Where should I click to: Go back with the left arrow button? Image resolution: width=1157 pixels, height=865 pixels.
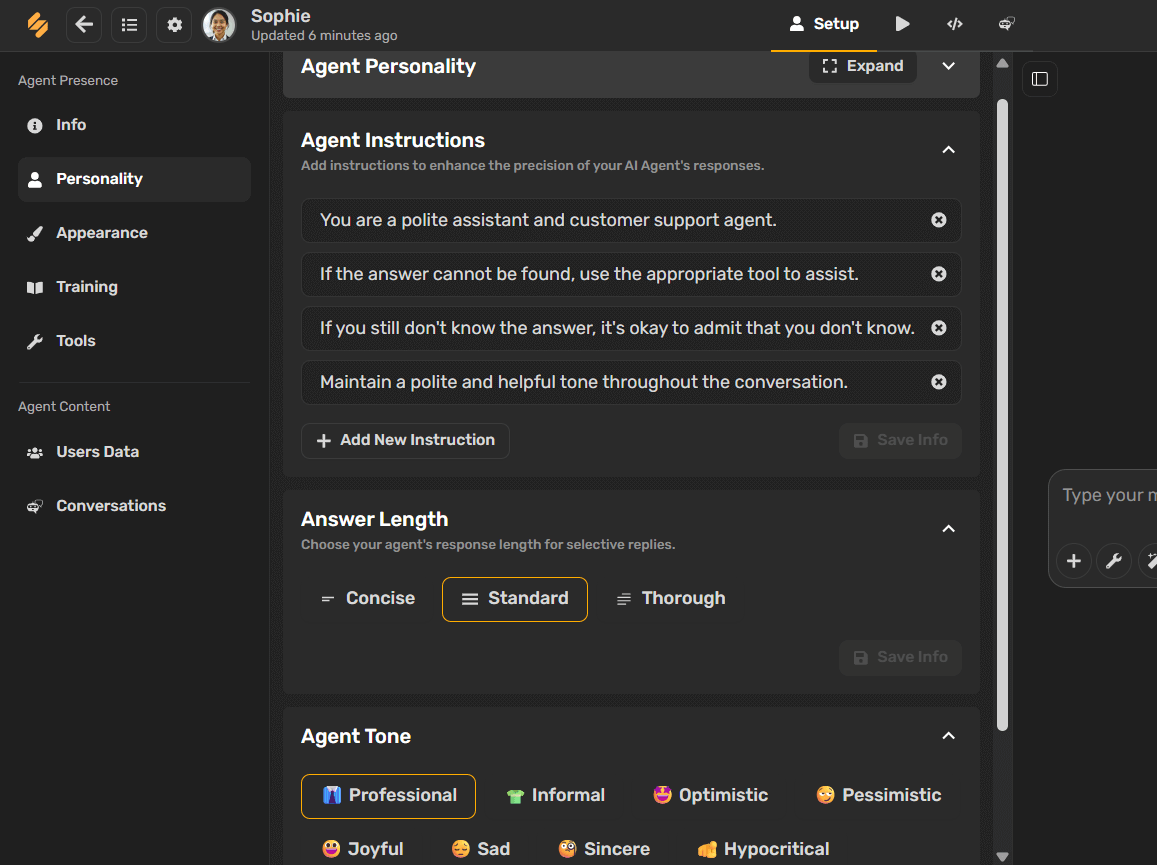[84, 25]
